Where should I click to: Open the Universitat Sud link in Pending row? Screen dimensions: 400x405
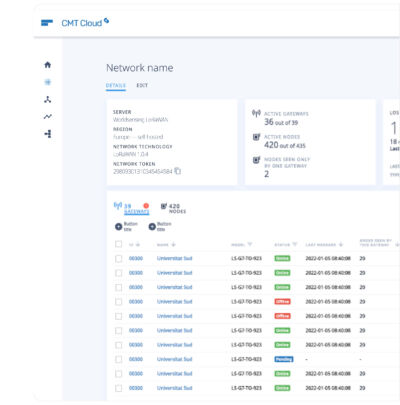tap(174, 359)
